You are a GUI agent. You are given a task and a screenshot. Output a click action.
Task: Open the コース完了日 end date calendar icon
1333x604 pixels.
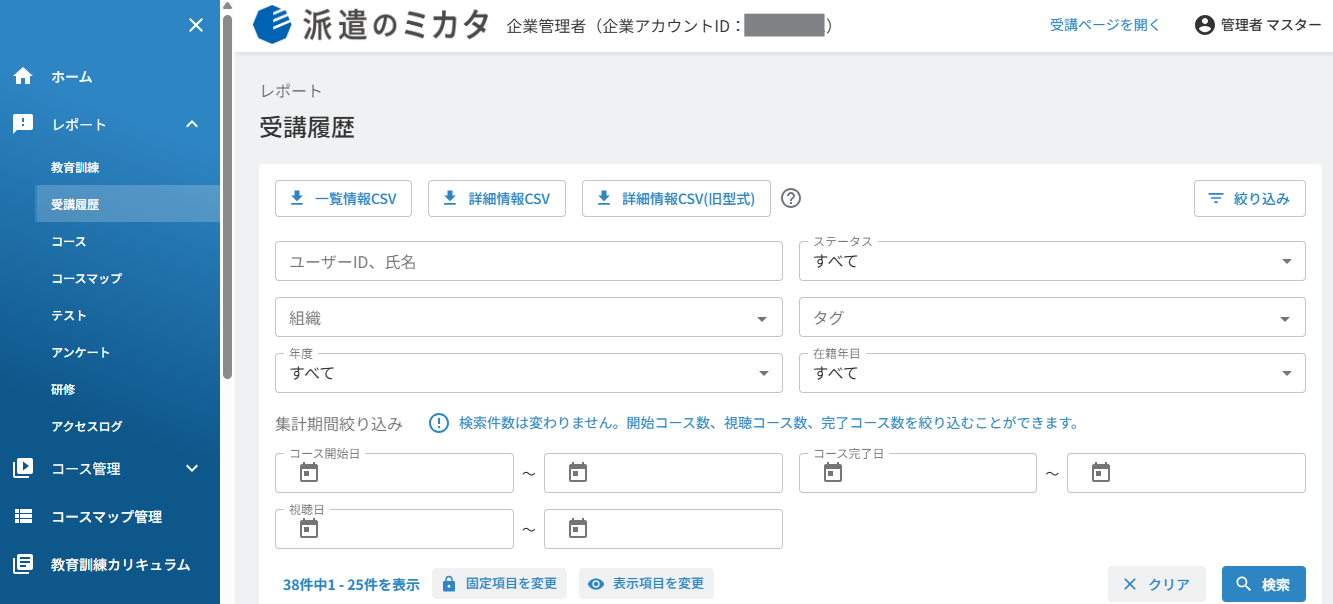click(x=1101, y=473)
